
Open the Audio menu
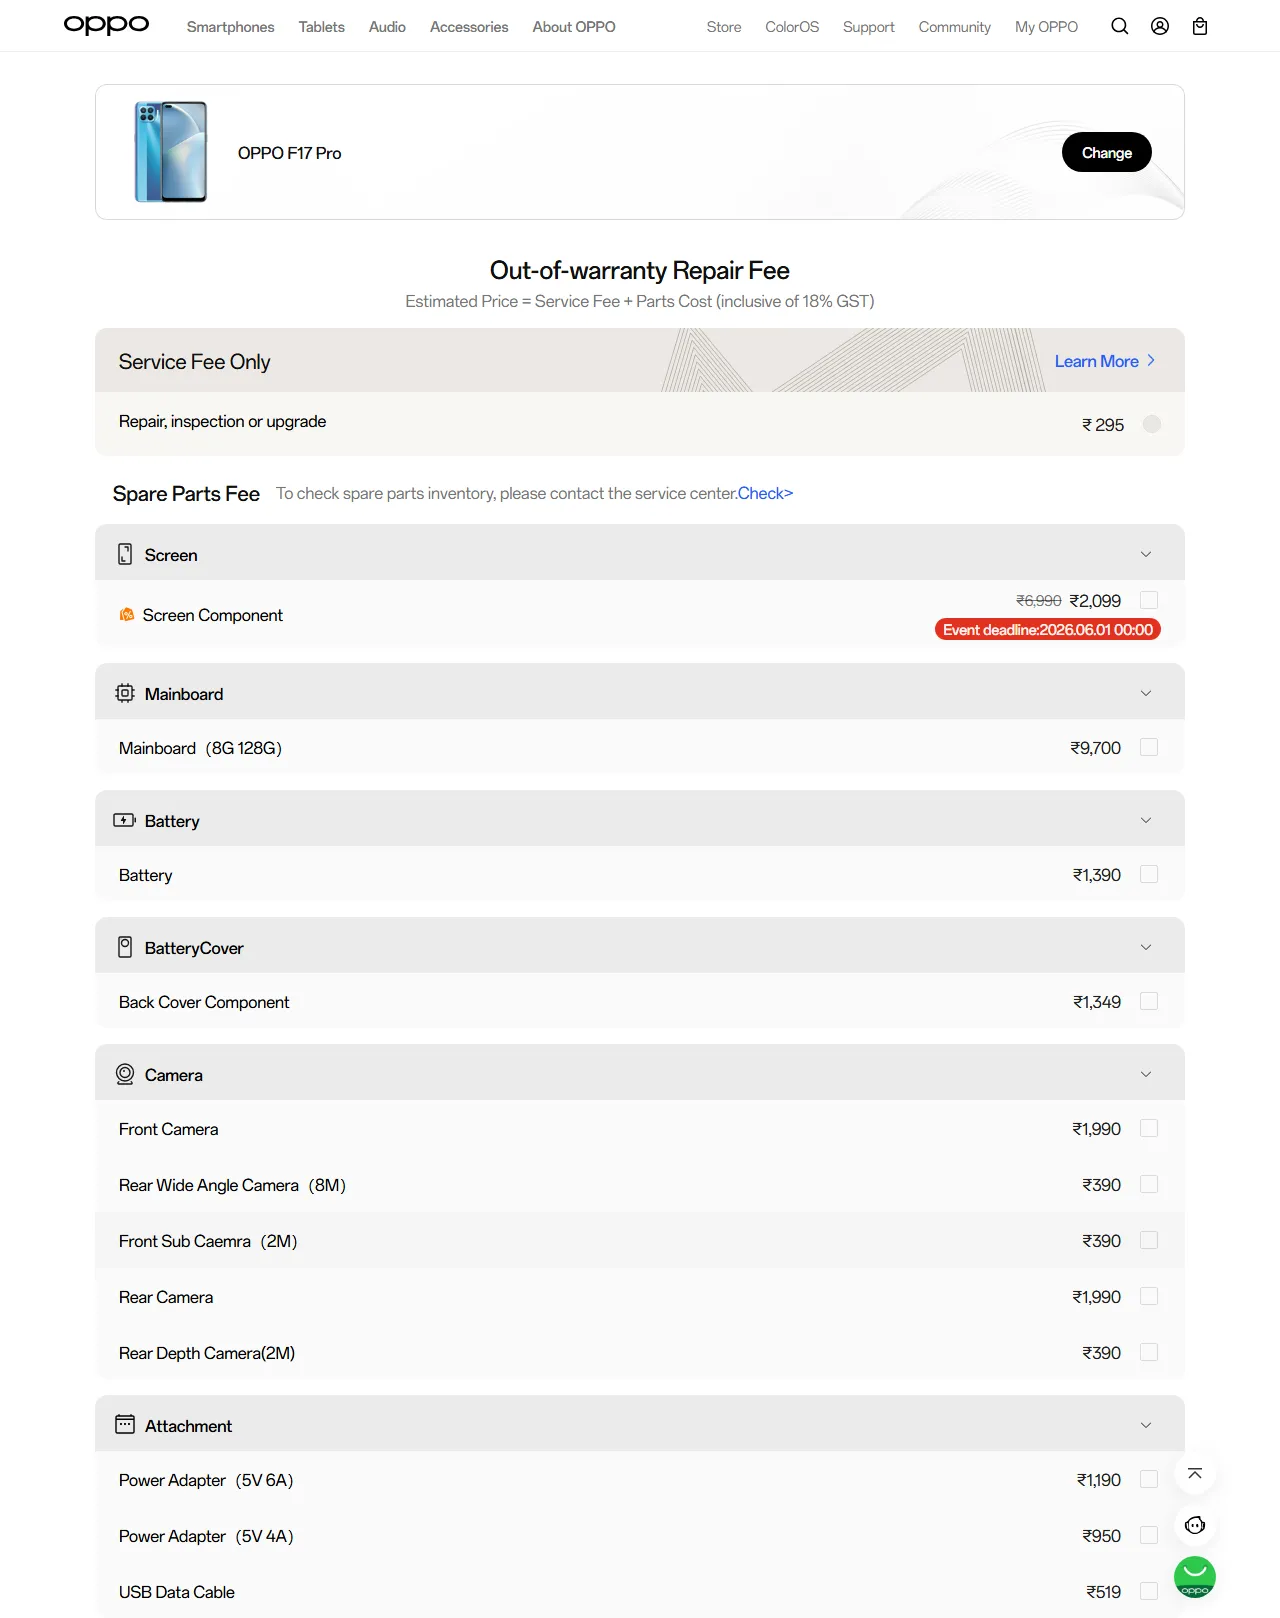387,27
